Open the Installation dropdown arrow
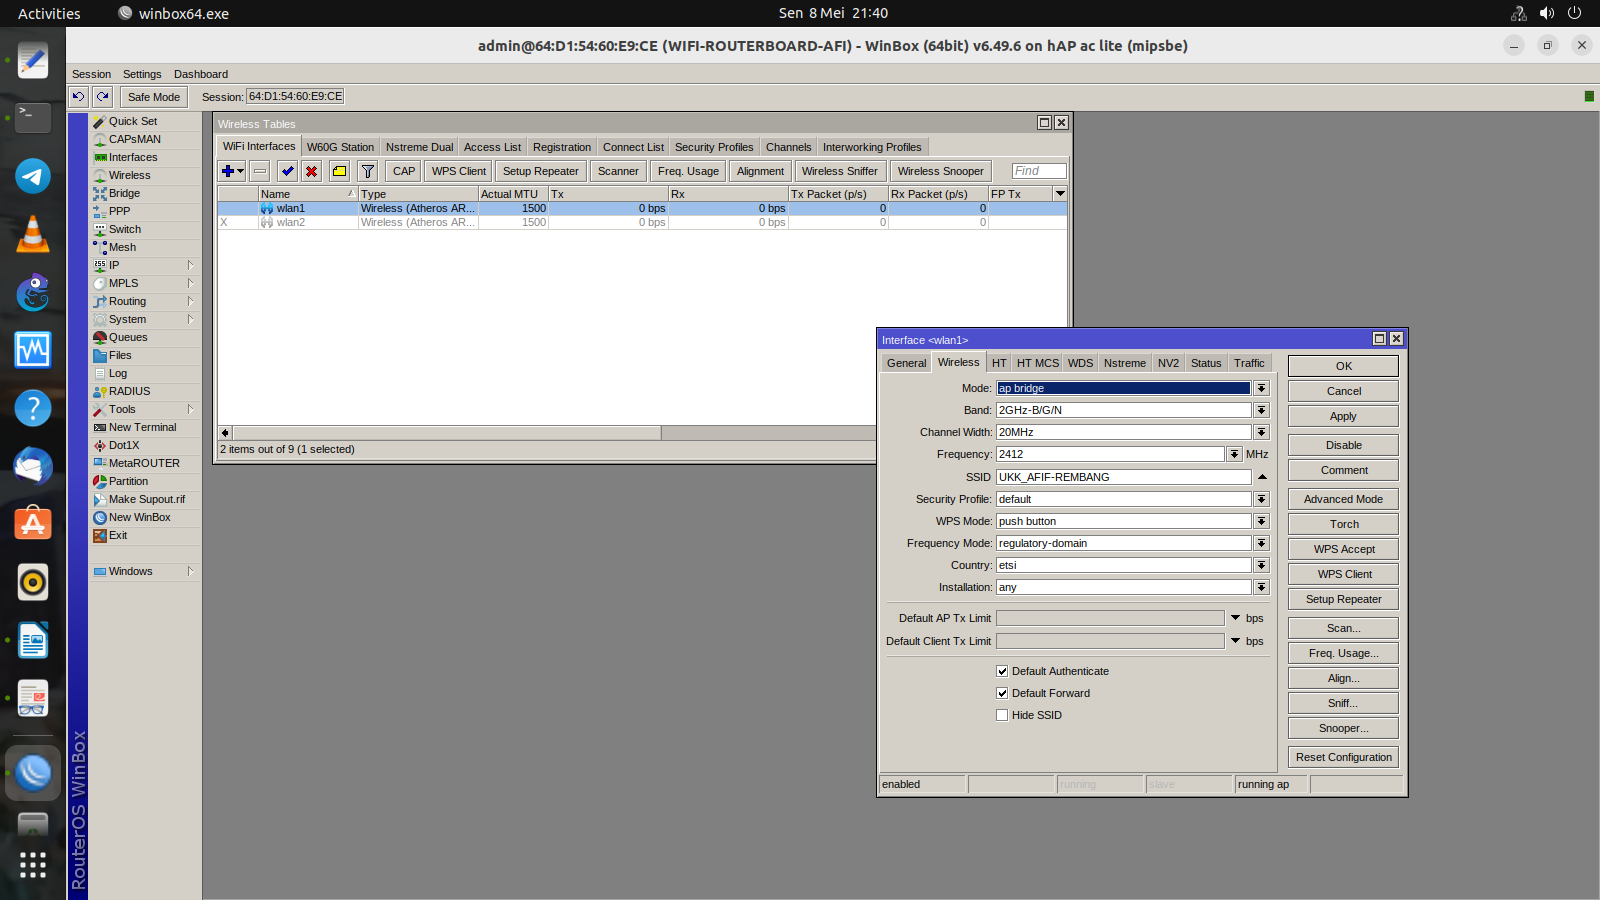Screen dimensions: 1600x900 click(1262, 587)
